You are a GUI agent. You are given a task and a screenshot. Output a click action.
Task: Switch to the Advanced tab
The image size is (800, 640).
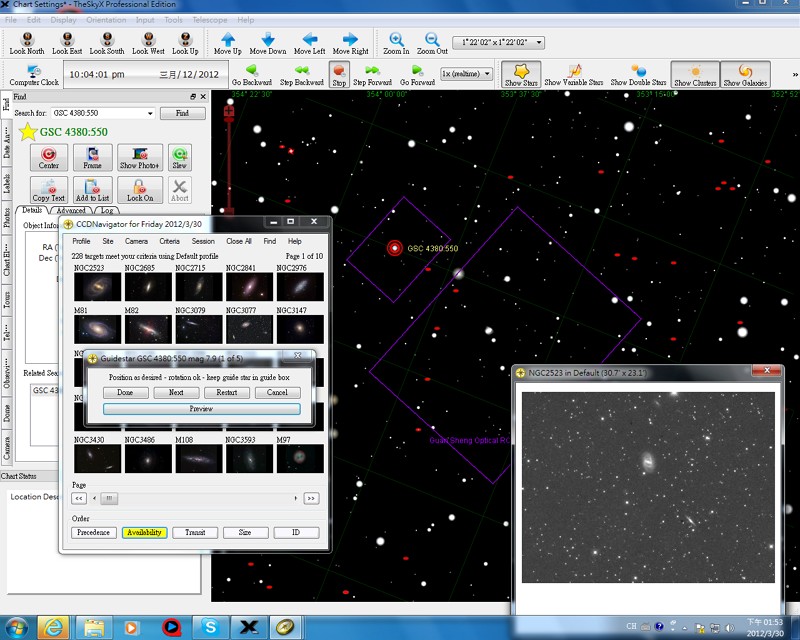71,211
